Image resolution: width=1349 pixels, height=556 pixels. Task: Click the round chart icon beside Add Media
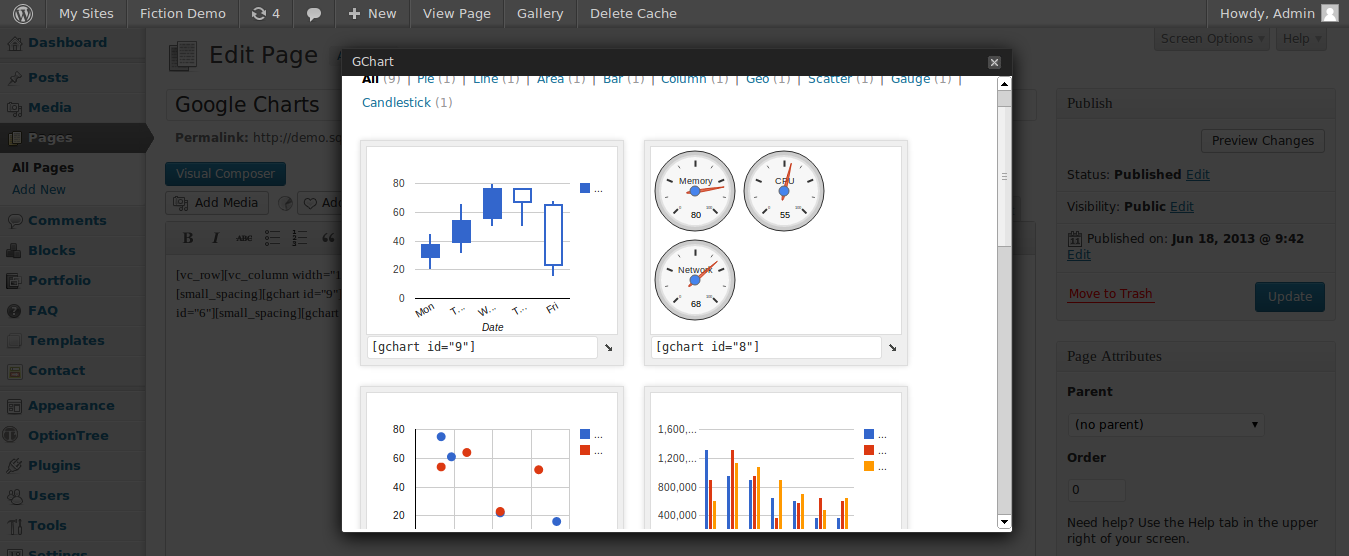pos(284,203)
